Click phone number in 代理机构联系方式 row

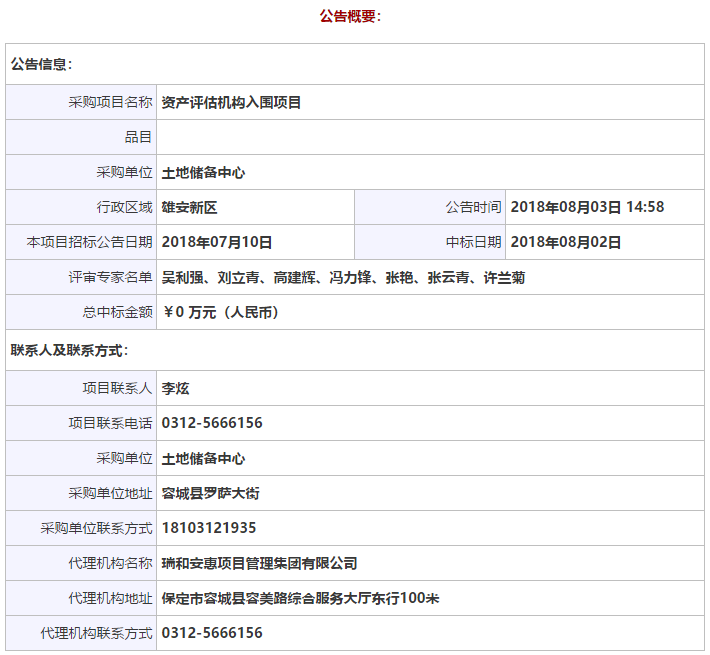(212, 633)
